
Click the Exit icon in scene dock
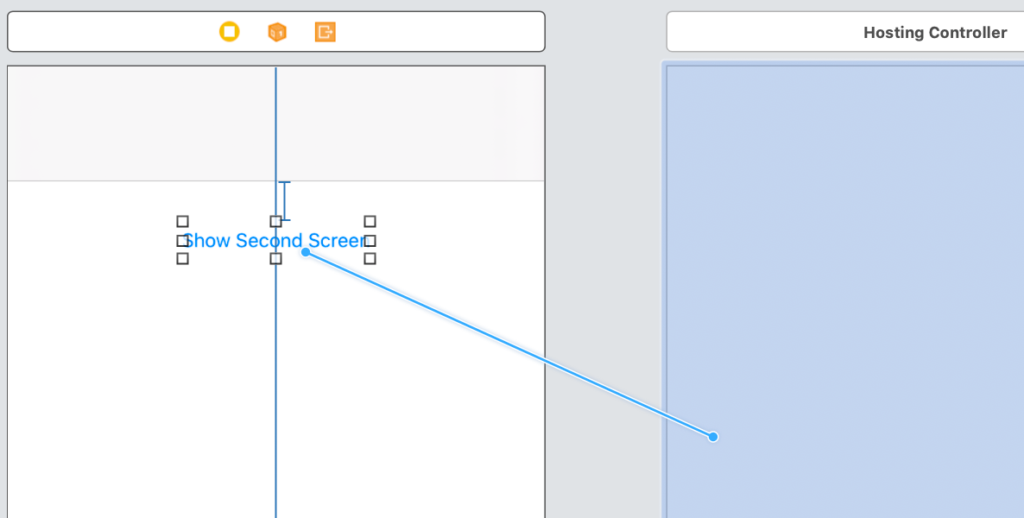(x=325, y=32)
